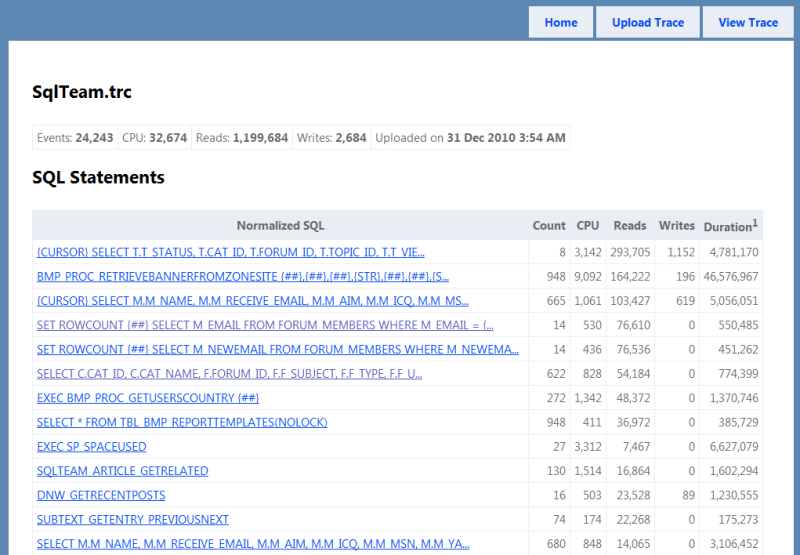The image size is (800, 555).
Task: Click the duration value 175,273
Action: [x=738, y=520]
